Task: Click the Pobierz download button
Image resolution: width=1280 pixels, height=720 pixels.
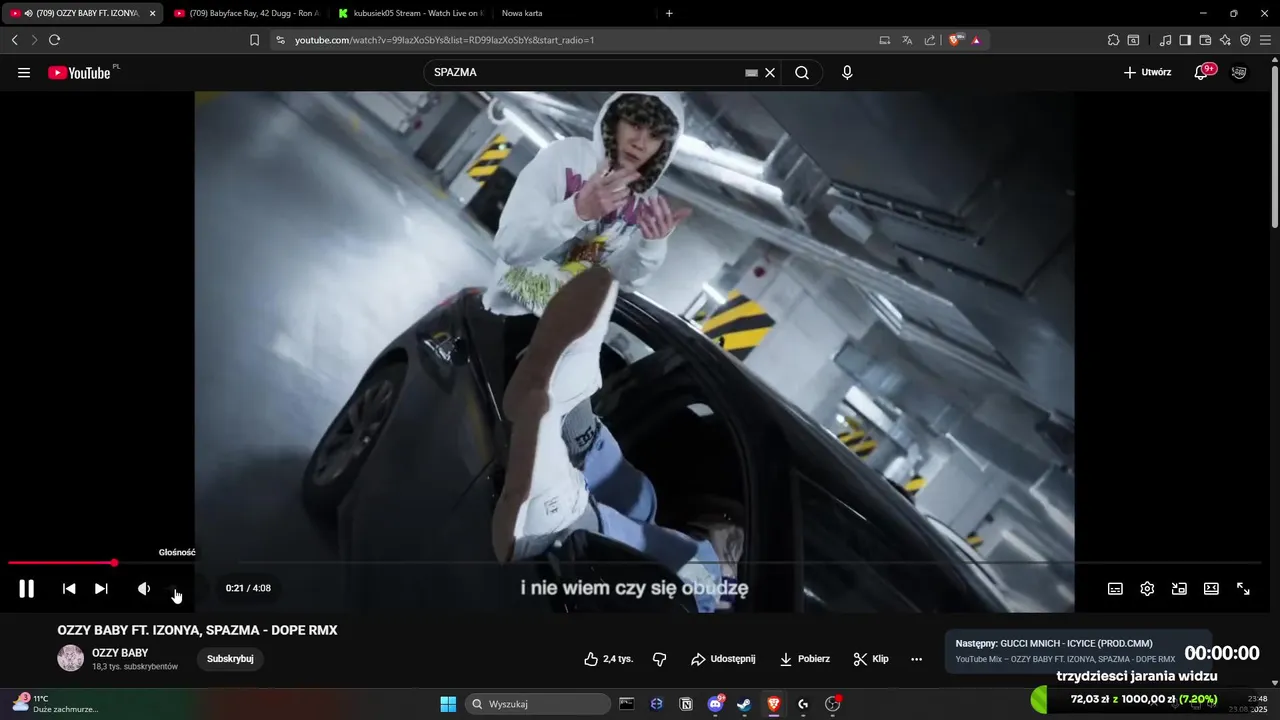Action: (805, 659)
